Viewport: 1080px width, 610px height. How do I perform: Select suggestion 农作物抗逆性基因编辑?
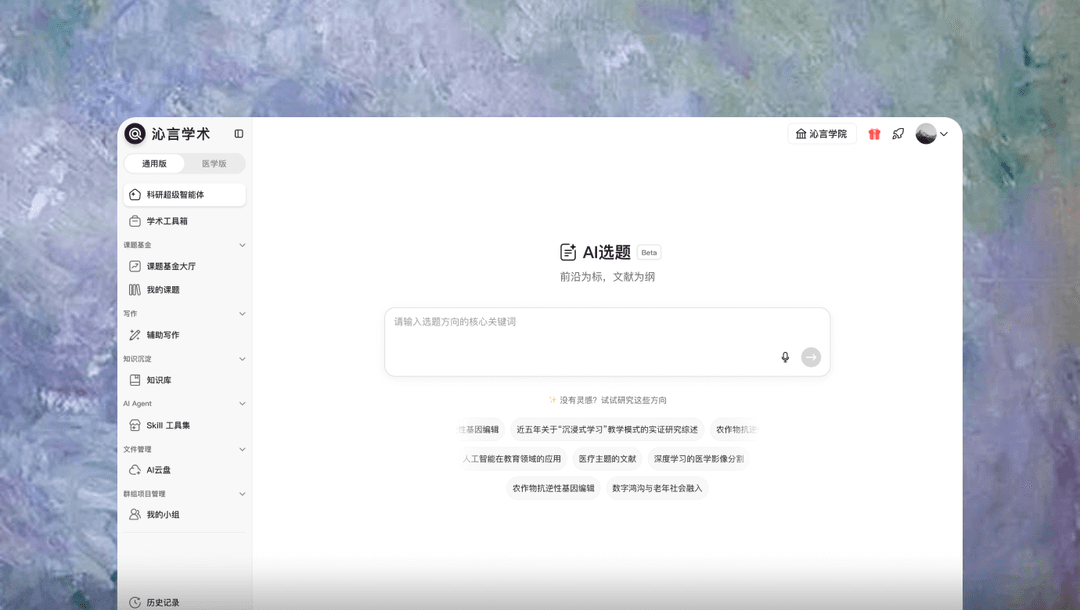553,488
